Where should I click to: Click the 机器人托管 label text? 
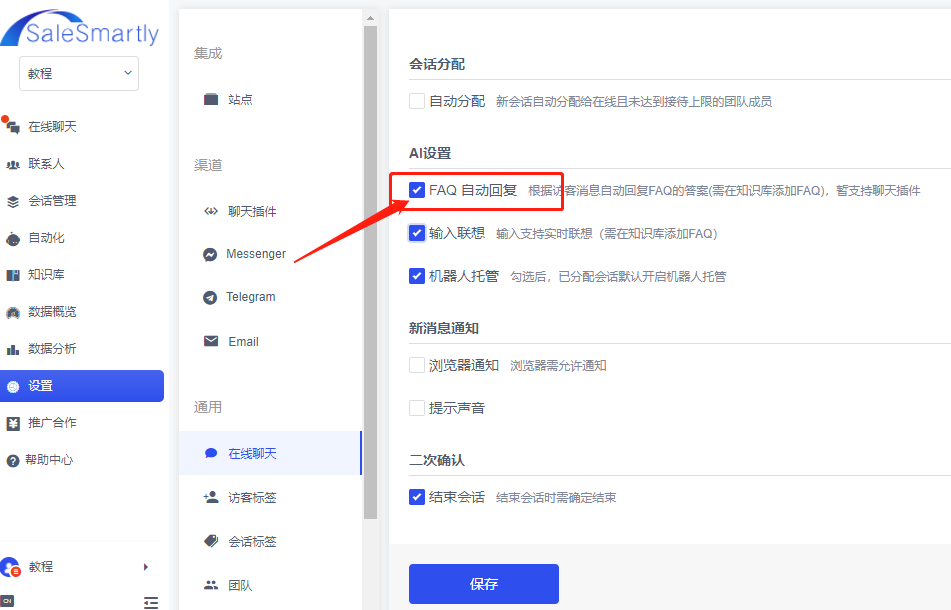[464, 277]
